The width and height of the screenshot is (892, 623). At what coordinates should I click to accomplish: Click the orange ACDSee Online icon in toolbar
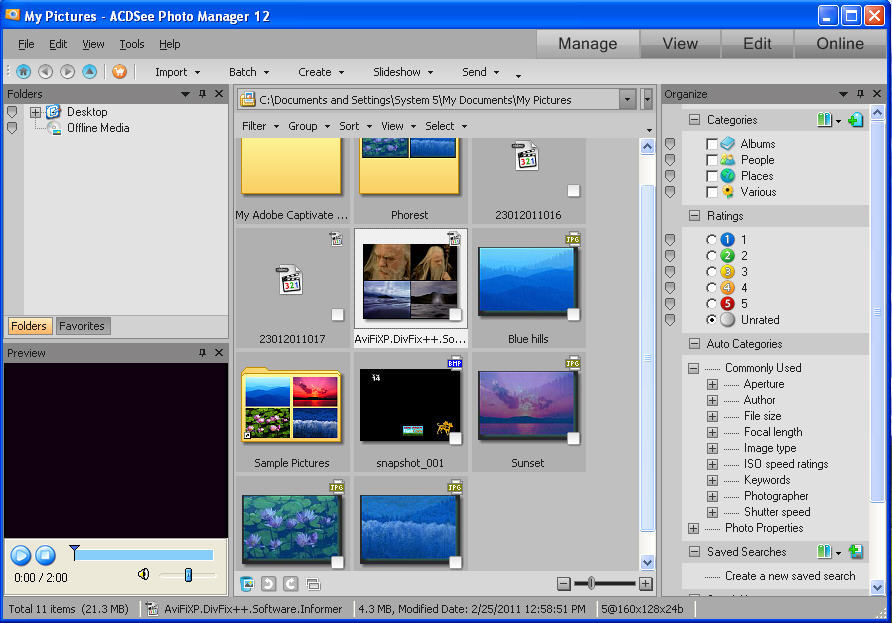tap(119, 72)
